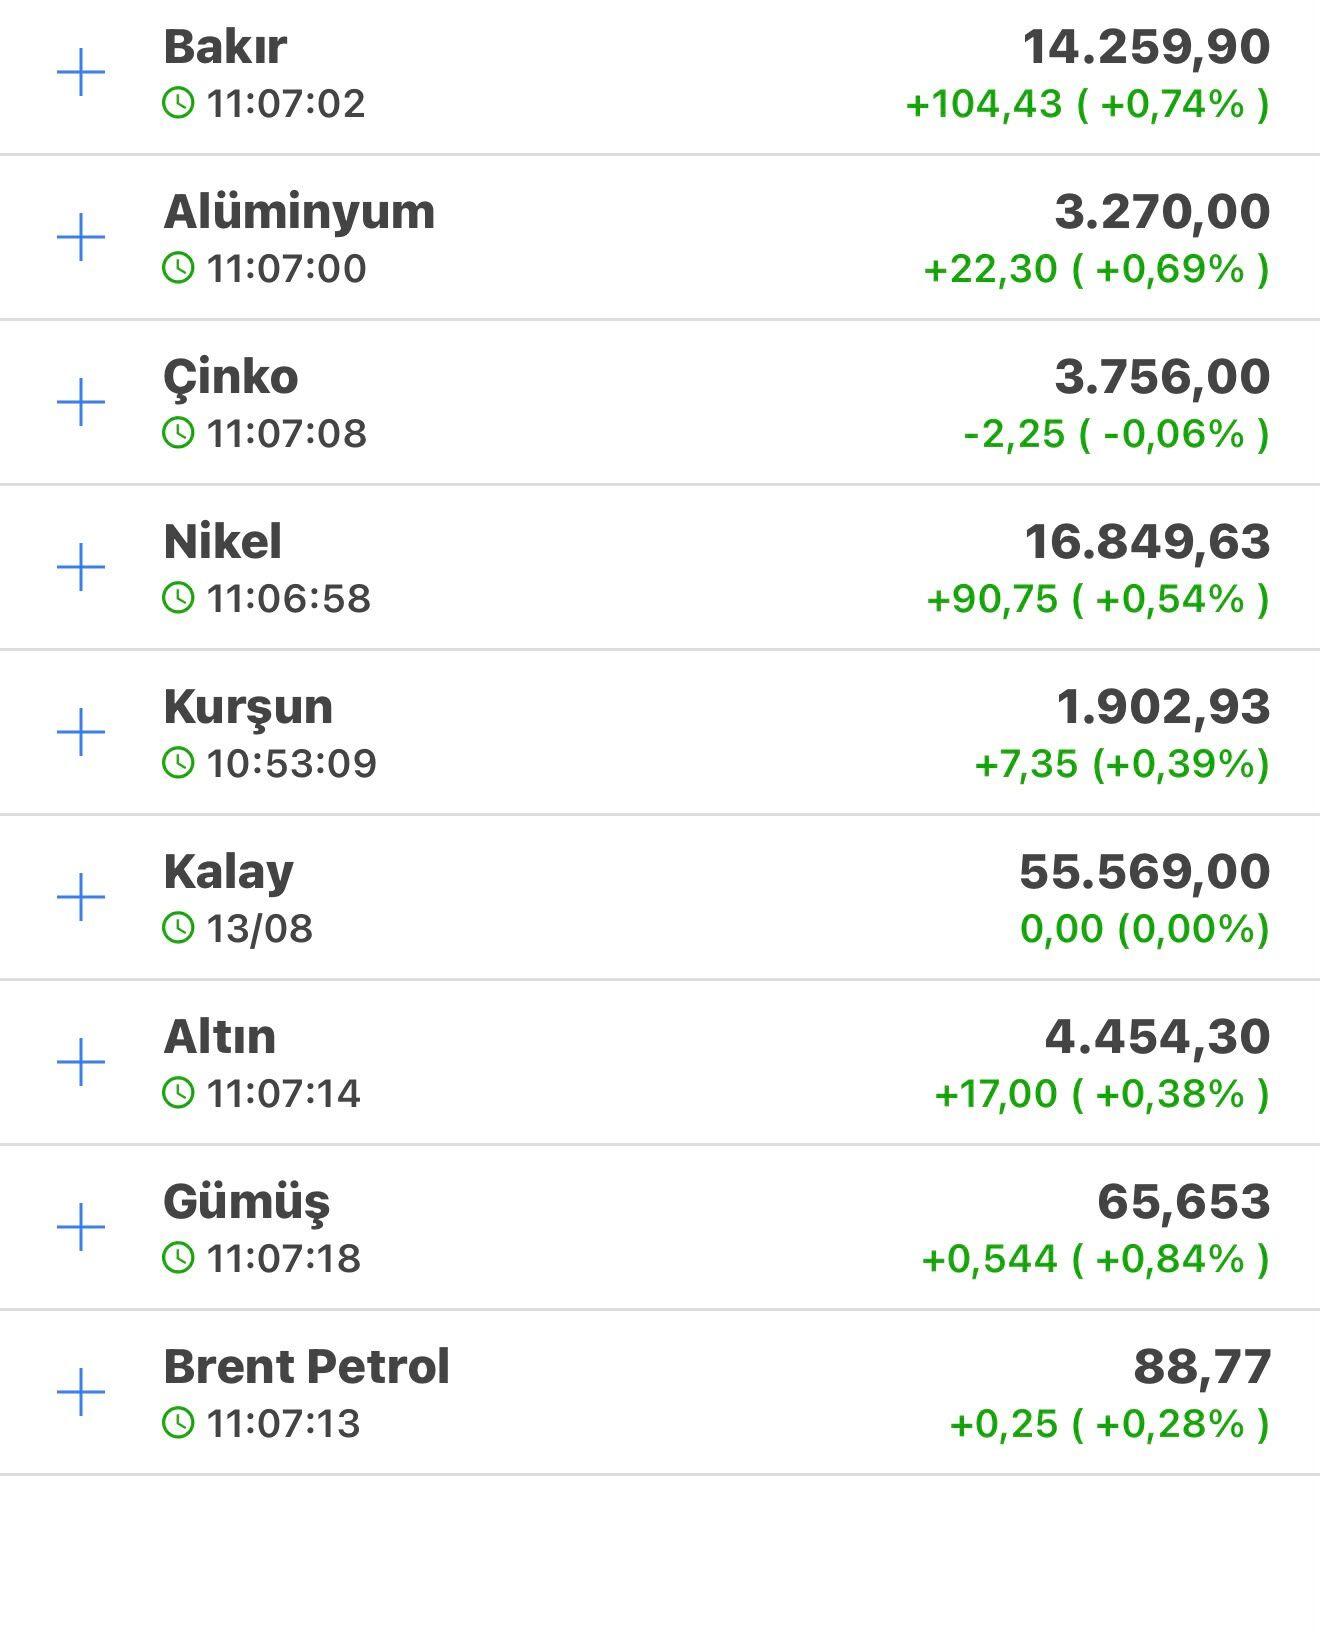This screenshot has width=1320, height=1635.
Task: Click the clock icon under Kalay
Action: pyautogui.click(x=178, y=928)
